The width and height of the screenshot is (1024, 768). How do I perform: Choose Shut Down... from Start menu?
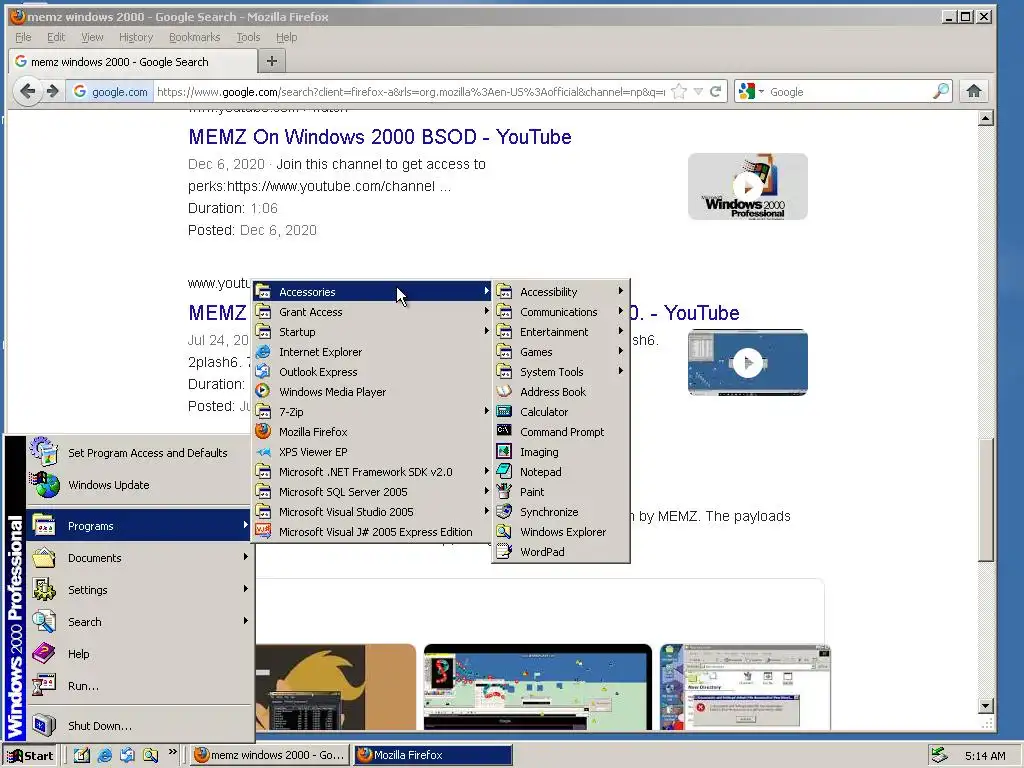[x=138, y=726]
